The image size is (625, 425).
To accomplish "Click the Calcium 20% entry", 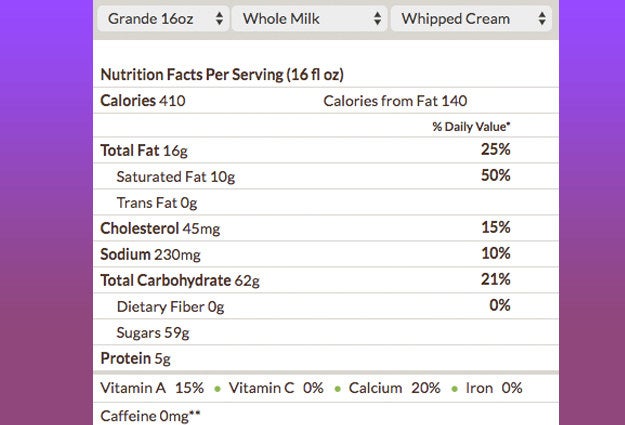I will [x=394, y=388].
